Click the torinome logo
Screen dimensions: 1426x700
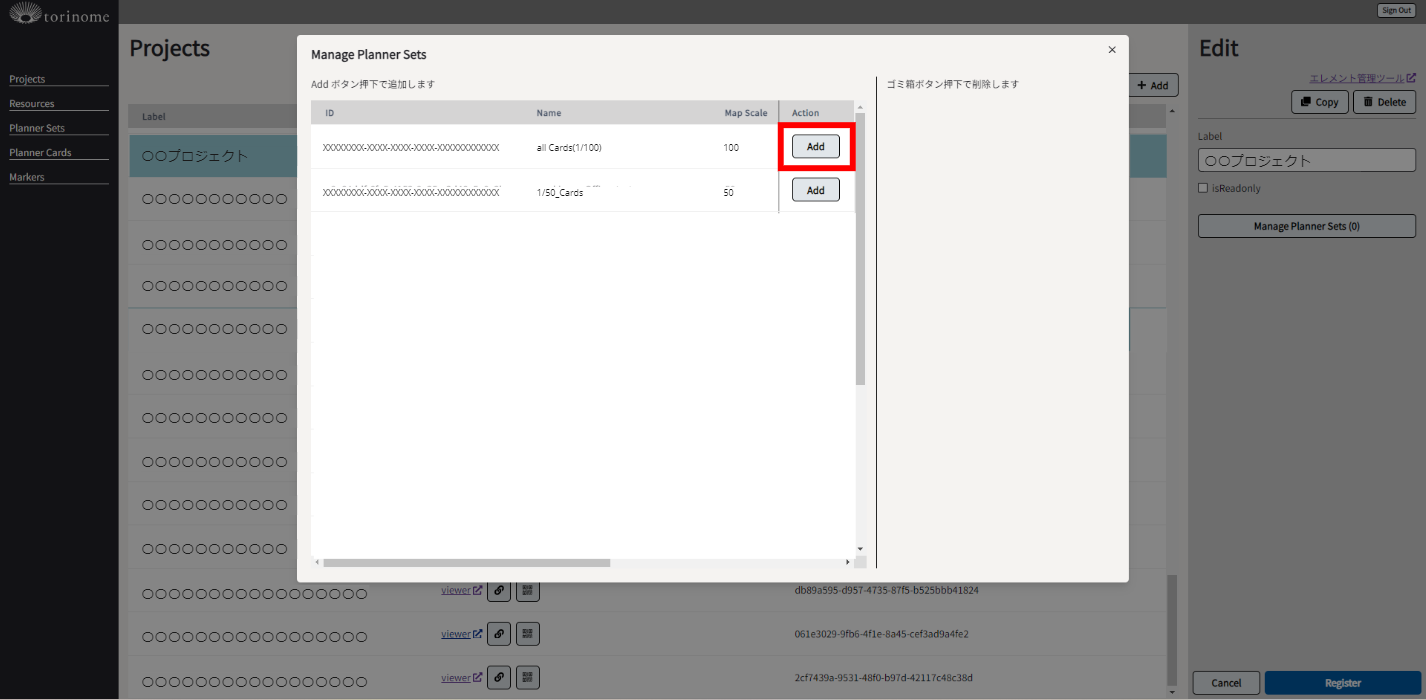(59, 15)
